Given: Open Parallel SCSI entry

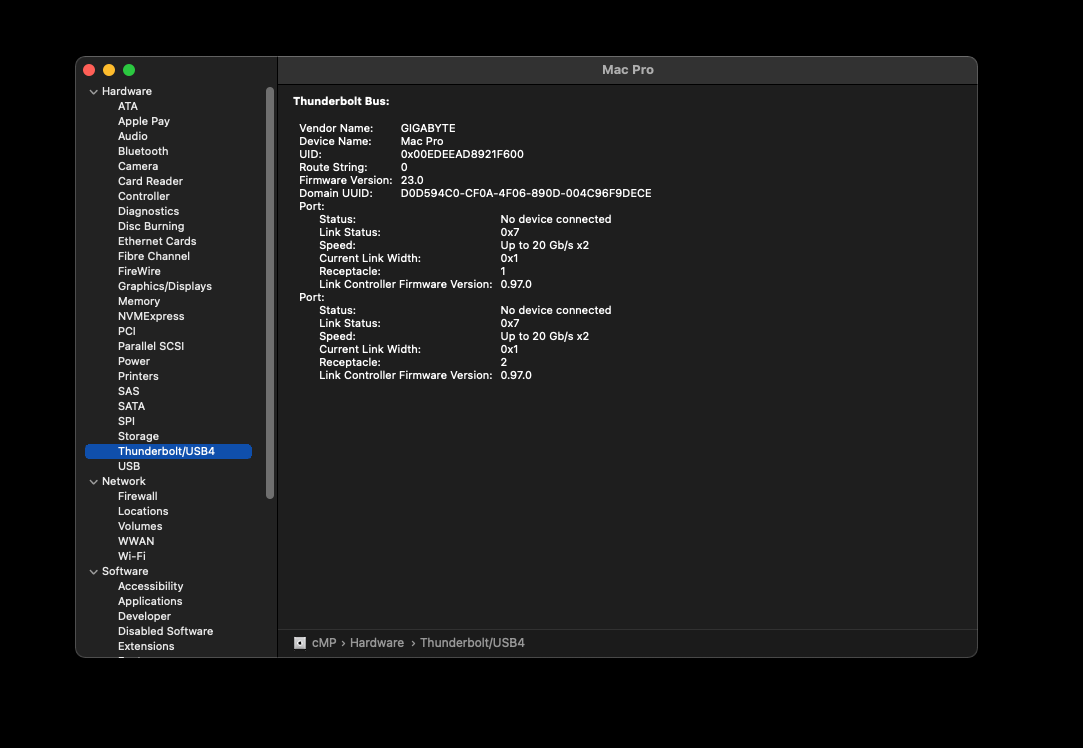Looking at the screenshot, I should pyautogui.click(x=151, y=346).
